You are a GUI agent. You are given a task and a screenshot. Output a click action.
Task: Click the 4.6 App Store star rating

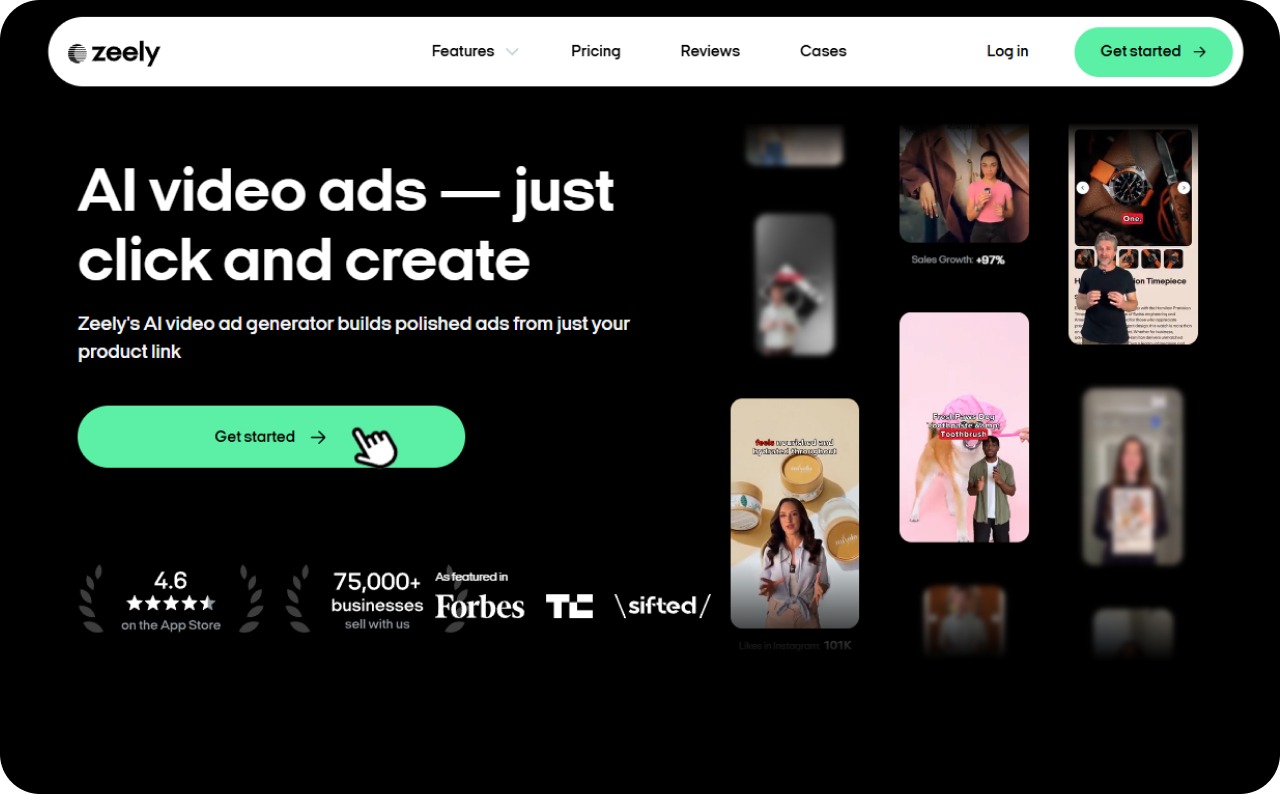coord(170,598)
